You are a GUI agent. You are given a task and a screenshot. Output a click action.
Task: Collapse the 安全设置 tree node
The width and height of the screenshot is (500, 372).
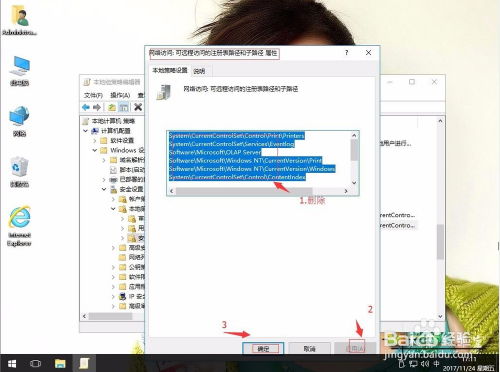pos(104,189)
